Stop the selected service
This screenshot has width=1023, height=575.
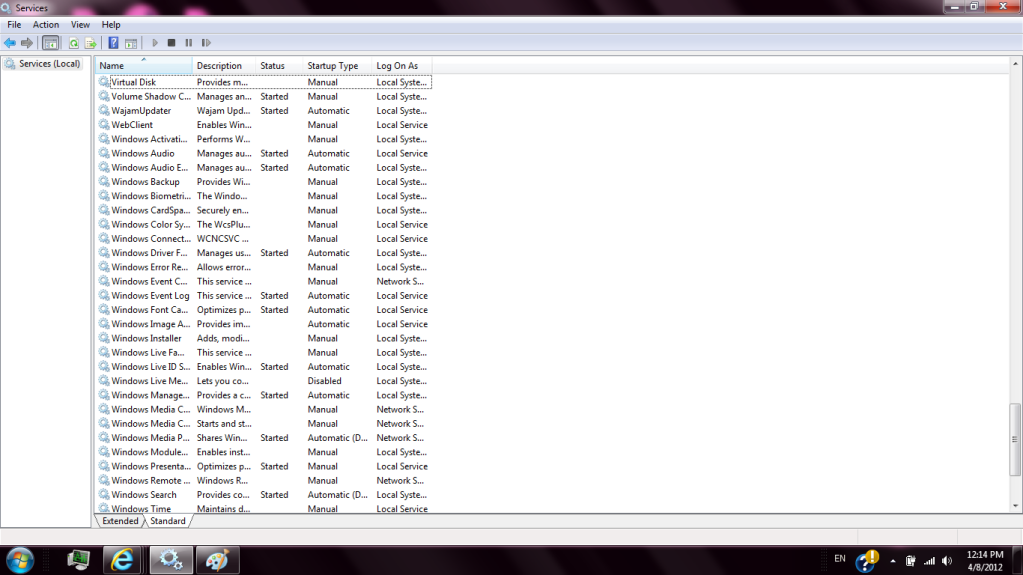[172, 43]
